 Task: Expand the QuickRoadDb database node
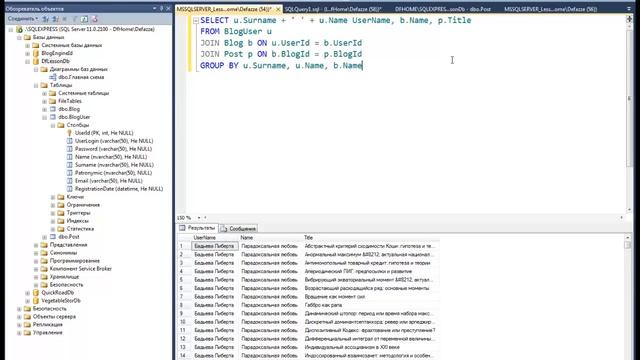(x=27, y=293)
